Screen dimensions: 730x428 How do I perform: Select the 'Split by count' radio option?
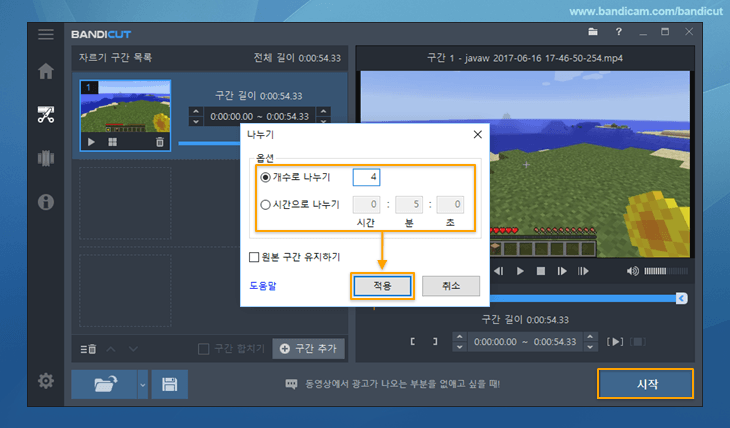[x=265, y=177]
